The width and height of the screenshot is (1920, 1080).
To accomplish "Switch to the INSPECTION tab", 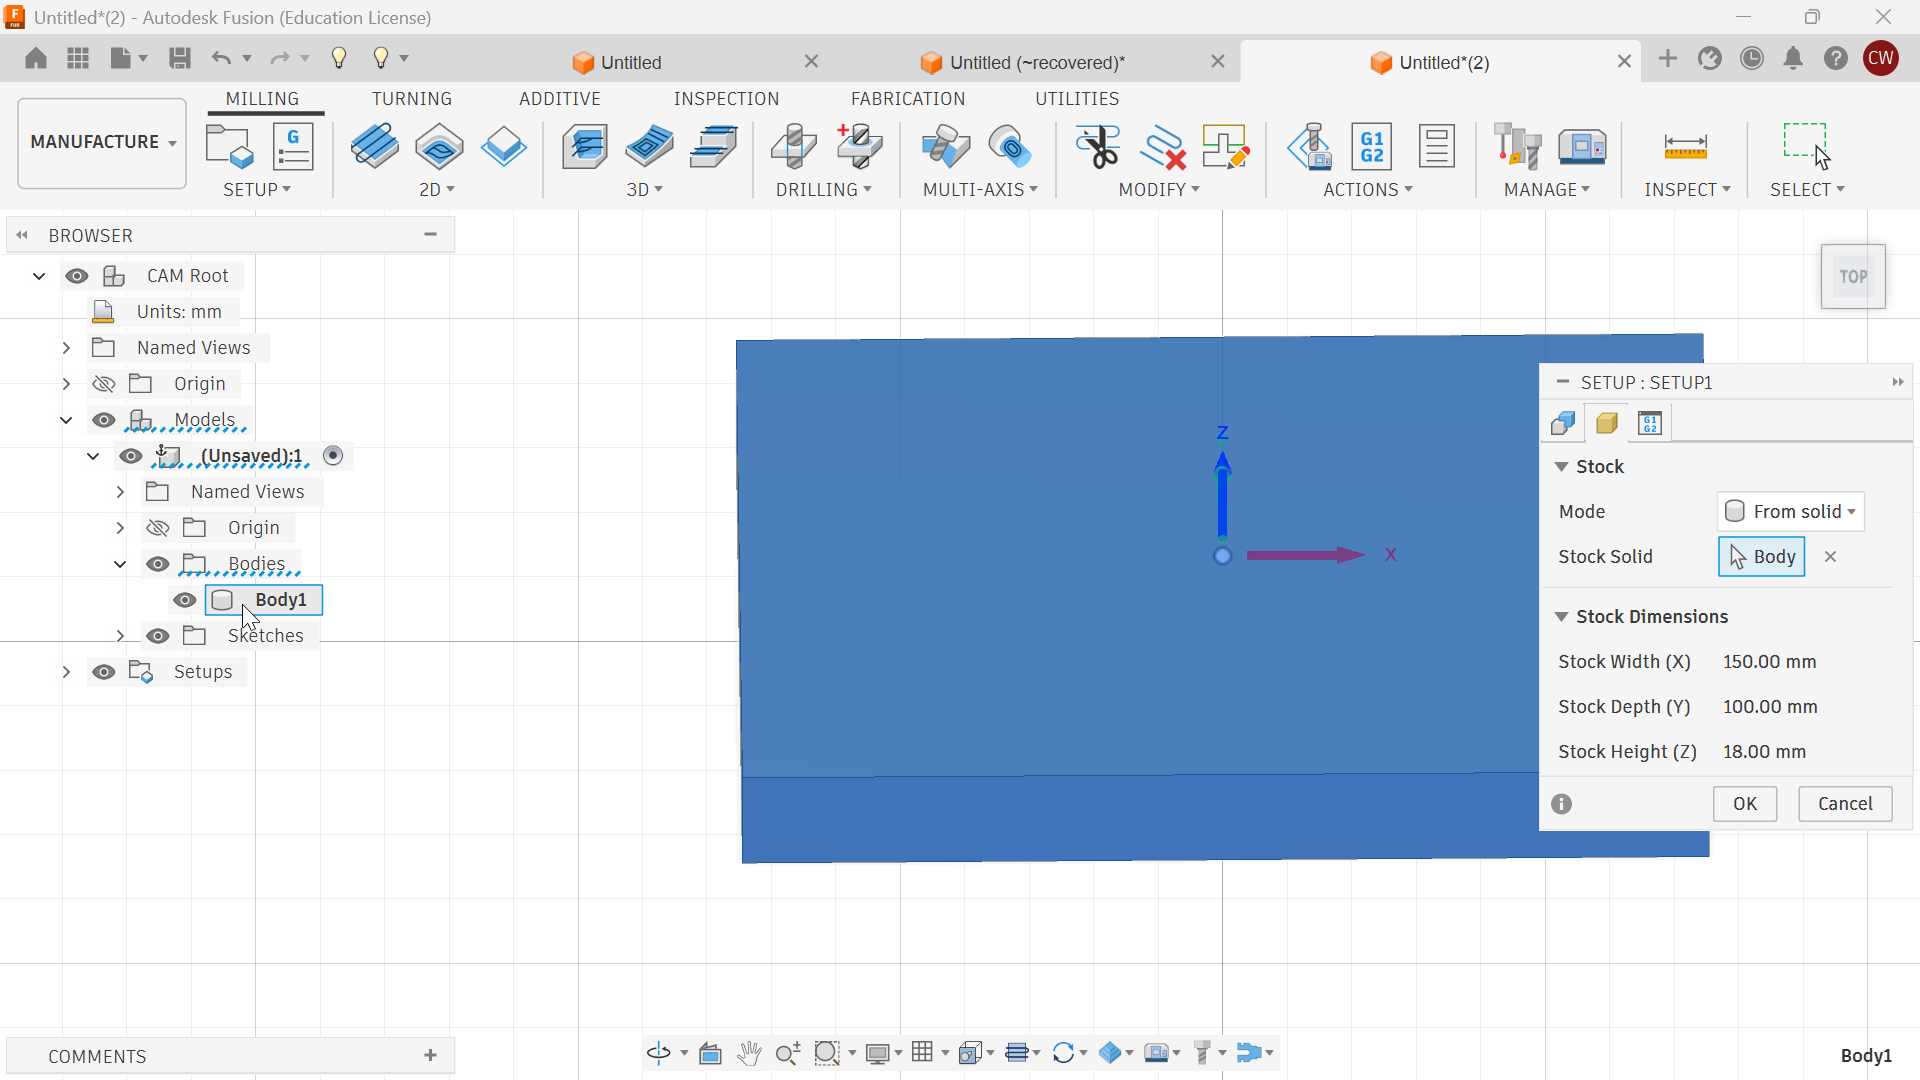I will tap(727, 99).
